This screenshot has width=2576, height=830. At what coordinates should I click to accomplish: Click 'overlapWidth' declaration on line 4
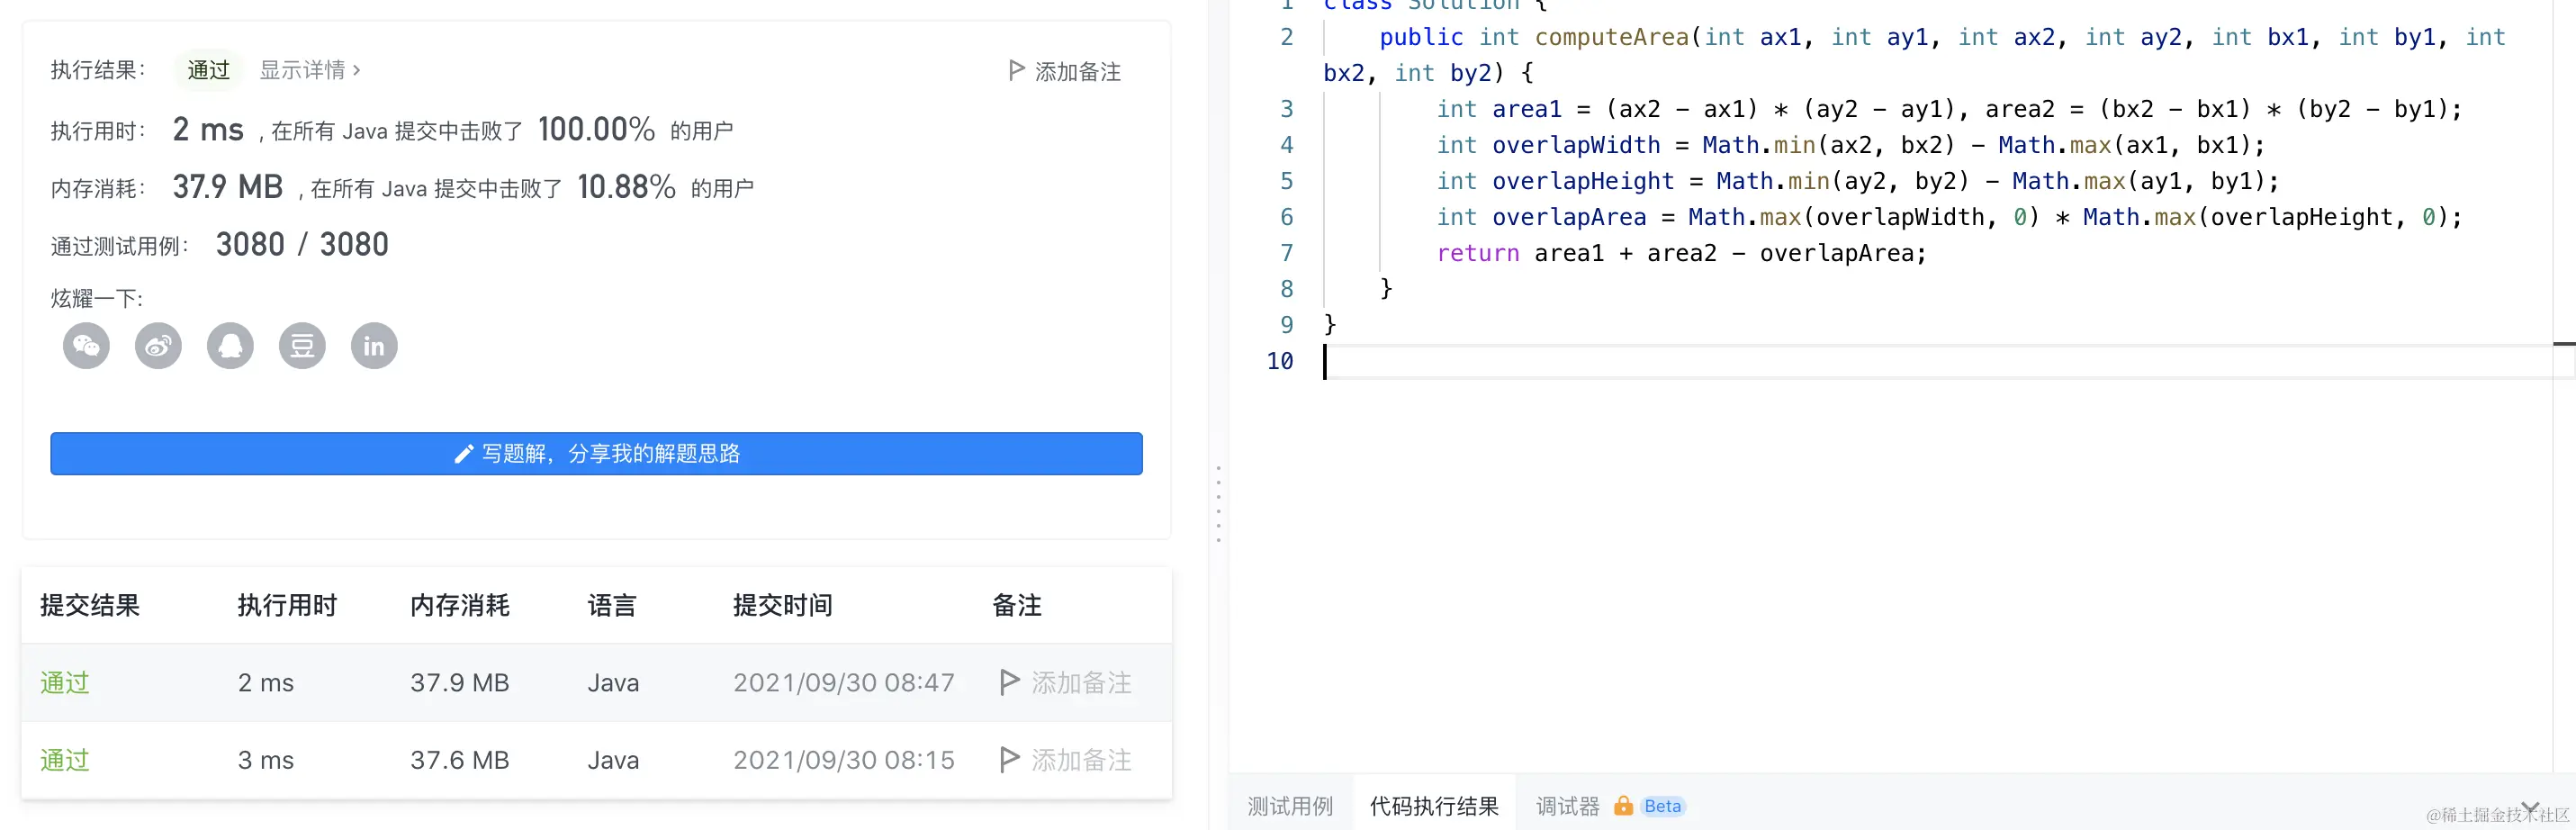coord(1576,145)
